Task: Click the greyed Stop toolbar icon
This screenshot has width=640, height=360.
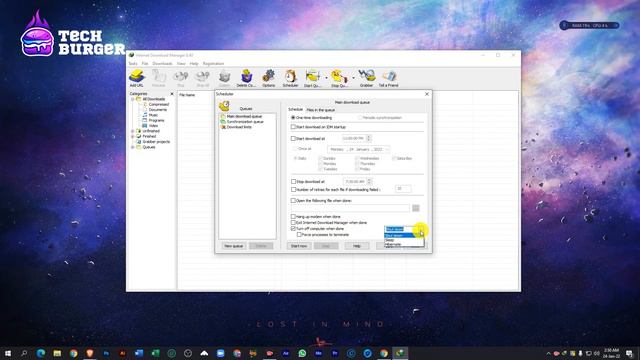Action: click(x=180, y=78)
